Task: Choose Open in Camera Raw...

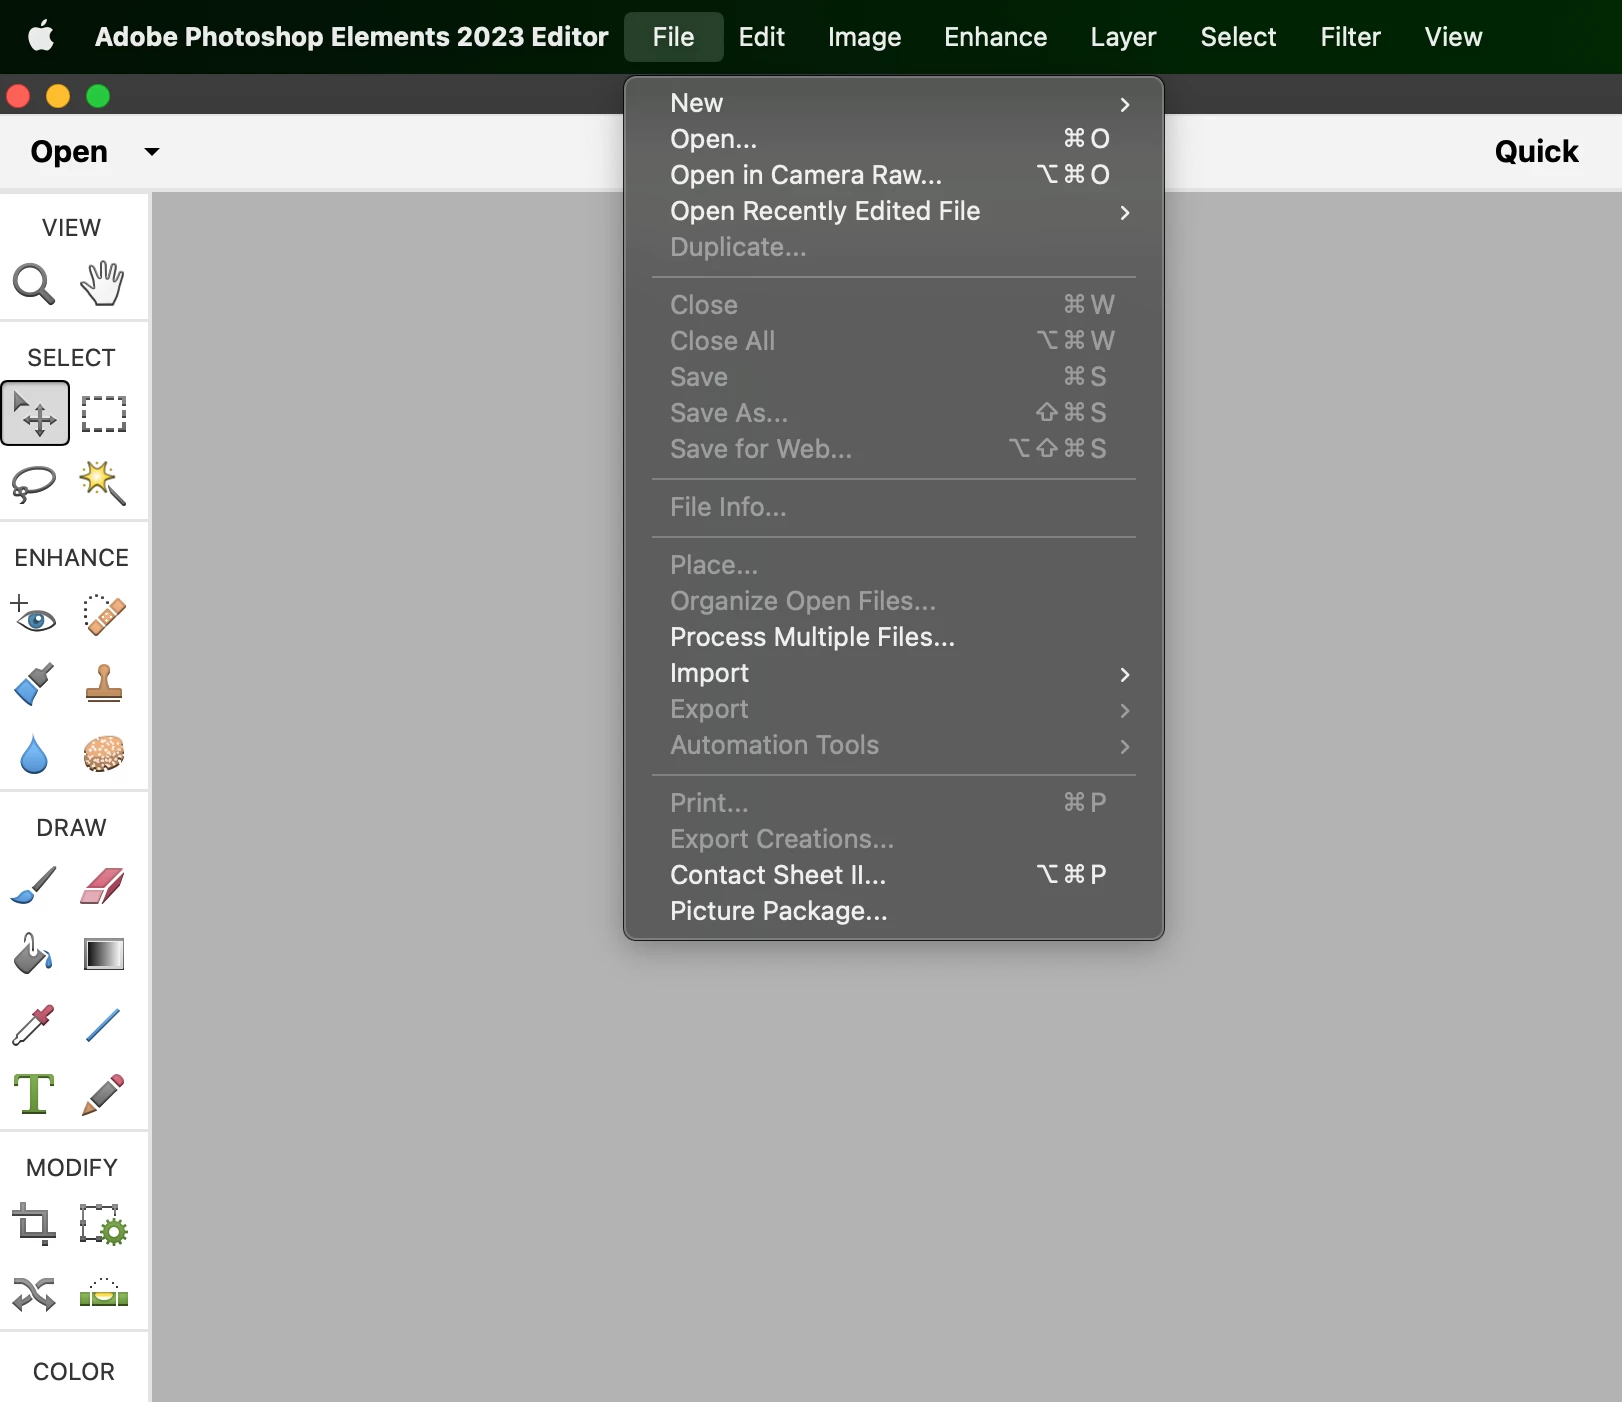Action: pos(894,175)
